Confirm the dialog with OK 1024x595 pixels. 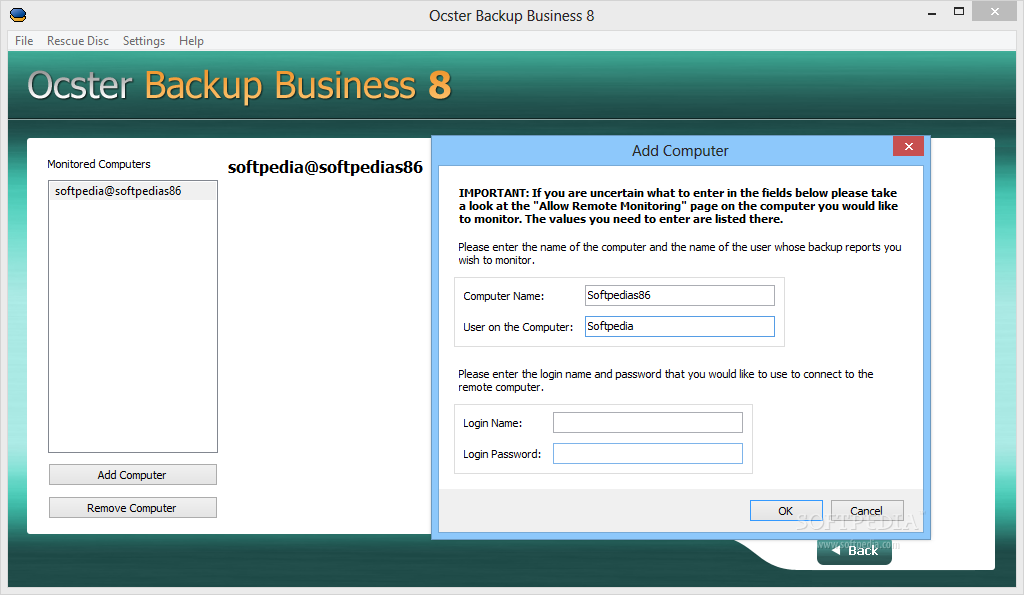786,511
